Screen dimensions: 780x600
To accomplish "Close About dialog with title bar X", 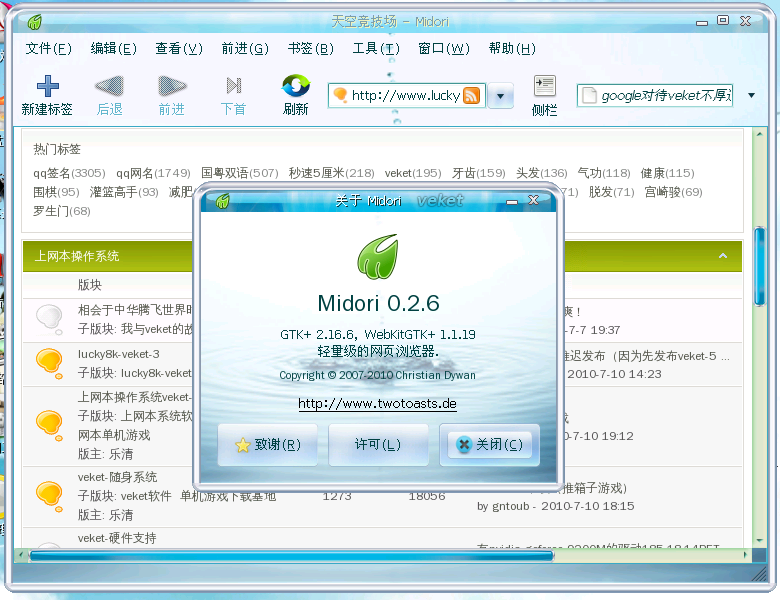I will point(533,200).
